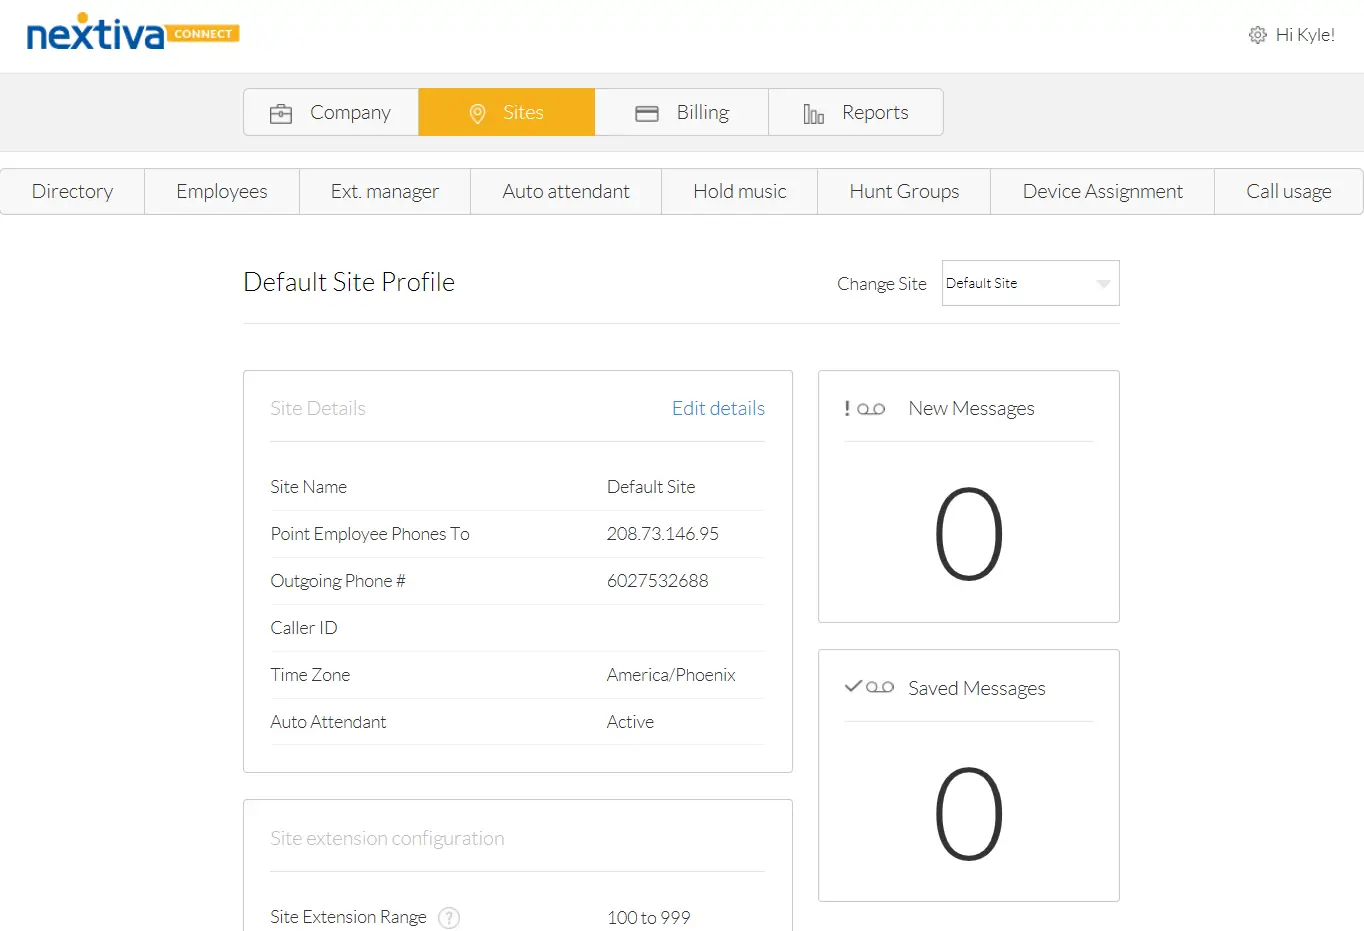Viewport: 1364px width, 931px height.
Task: Switch to the Directory tab
Action: coord(72,191)
